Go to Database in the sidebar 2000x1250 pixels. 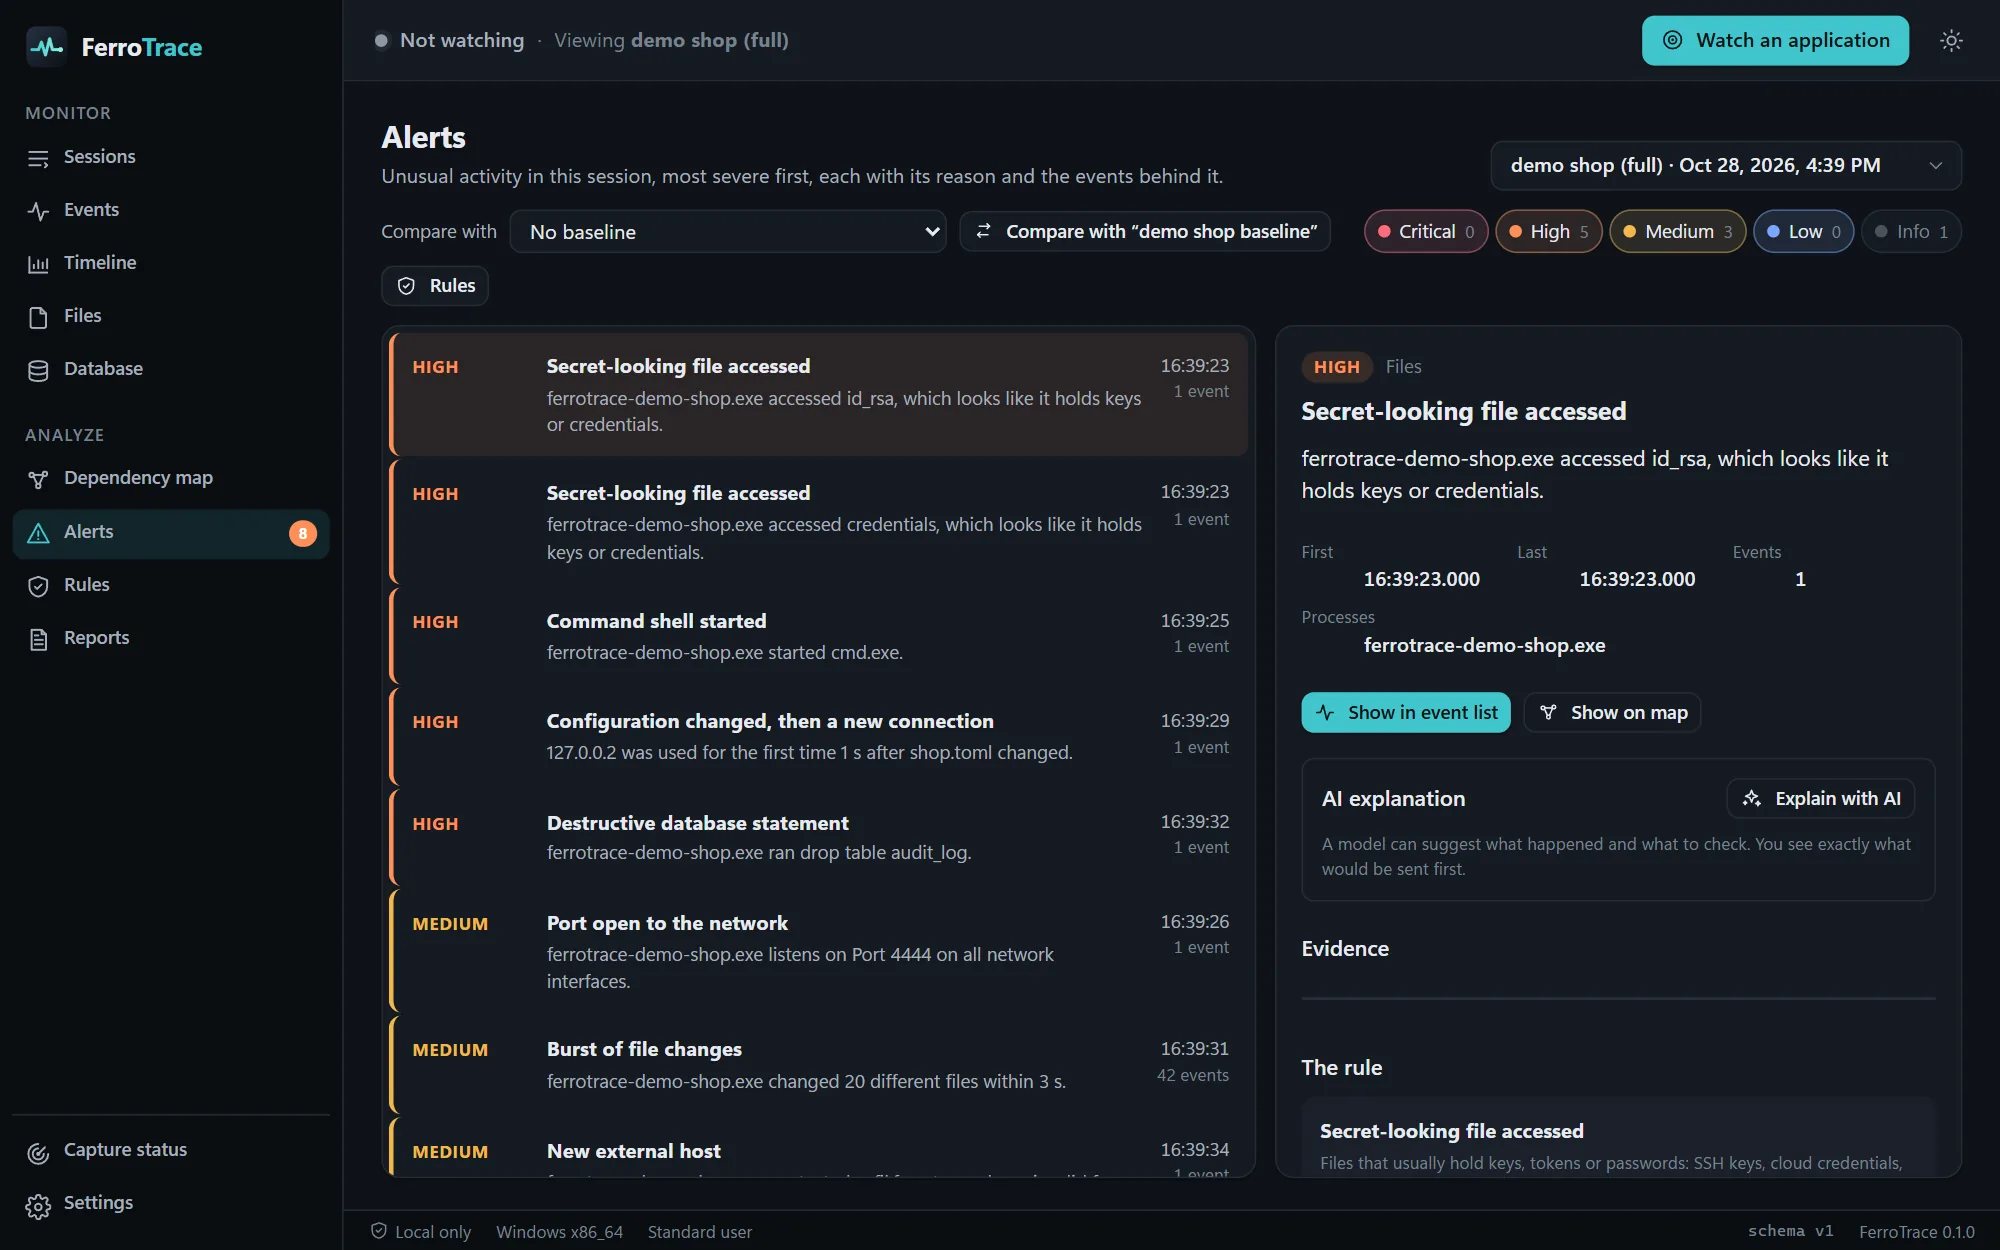(171, 369)
